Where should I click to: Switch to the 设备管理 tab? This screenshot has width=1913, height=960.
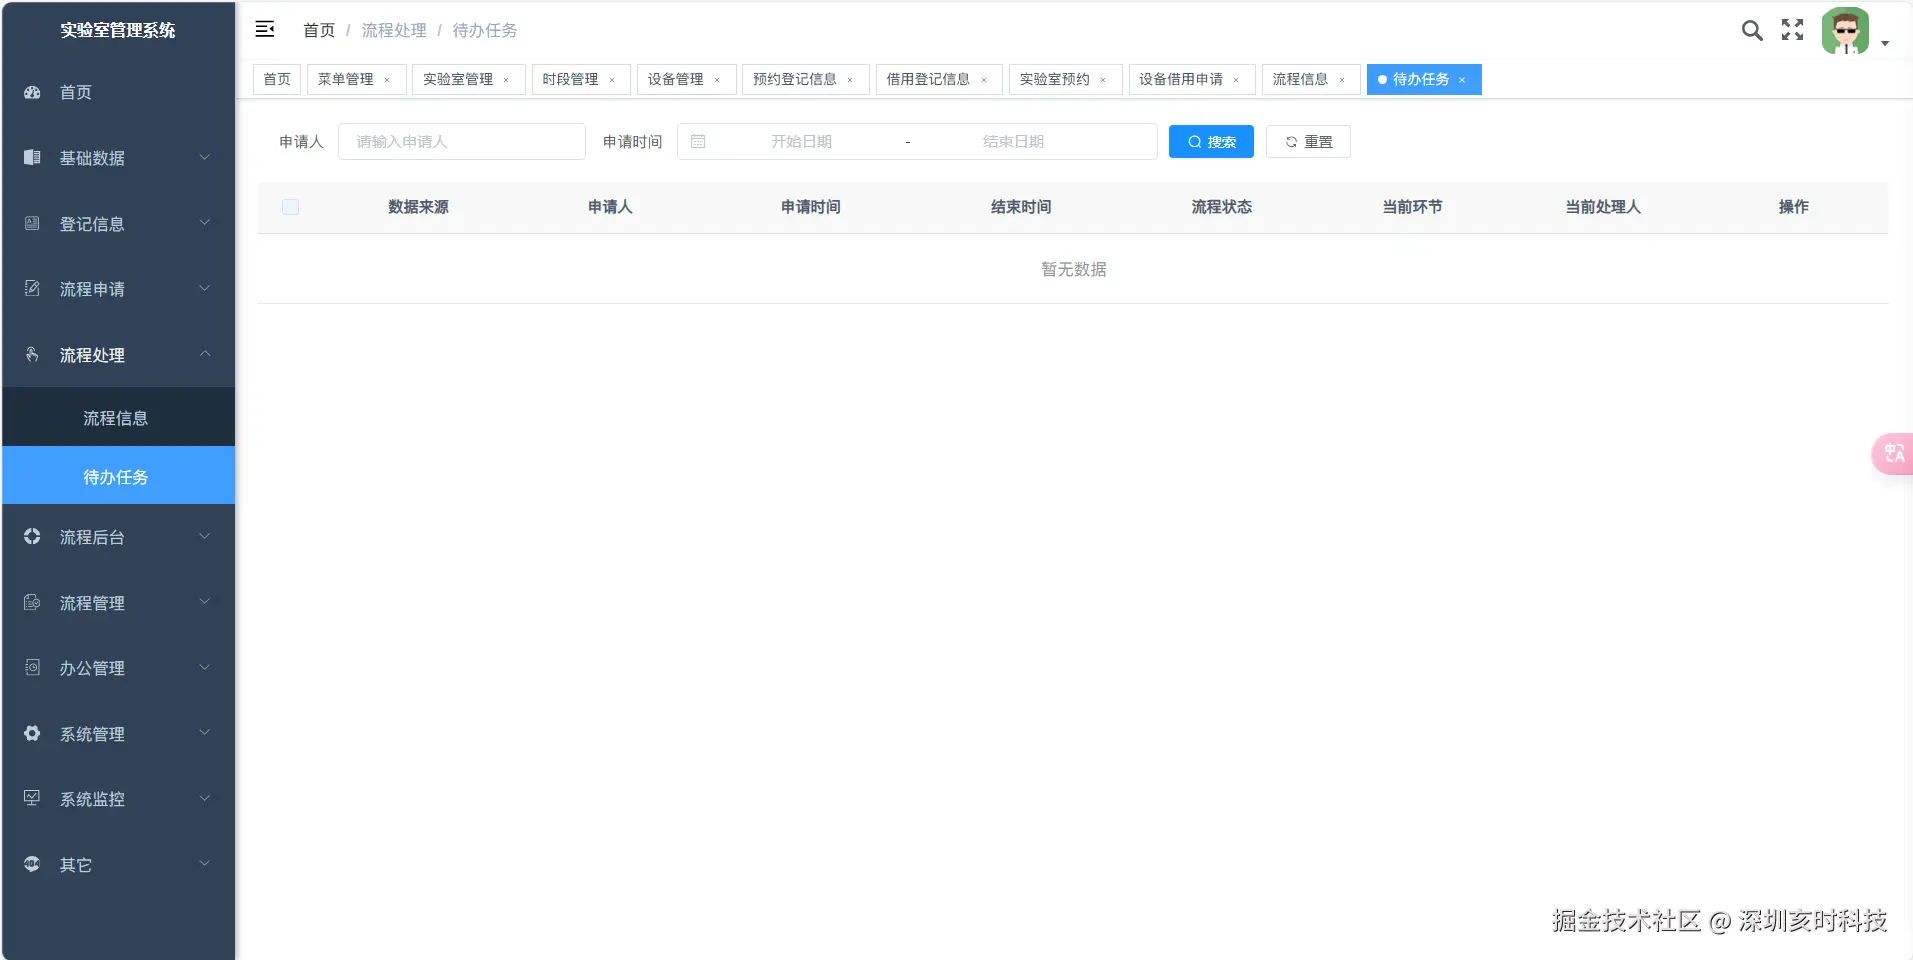coord(675,79)
